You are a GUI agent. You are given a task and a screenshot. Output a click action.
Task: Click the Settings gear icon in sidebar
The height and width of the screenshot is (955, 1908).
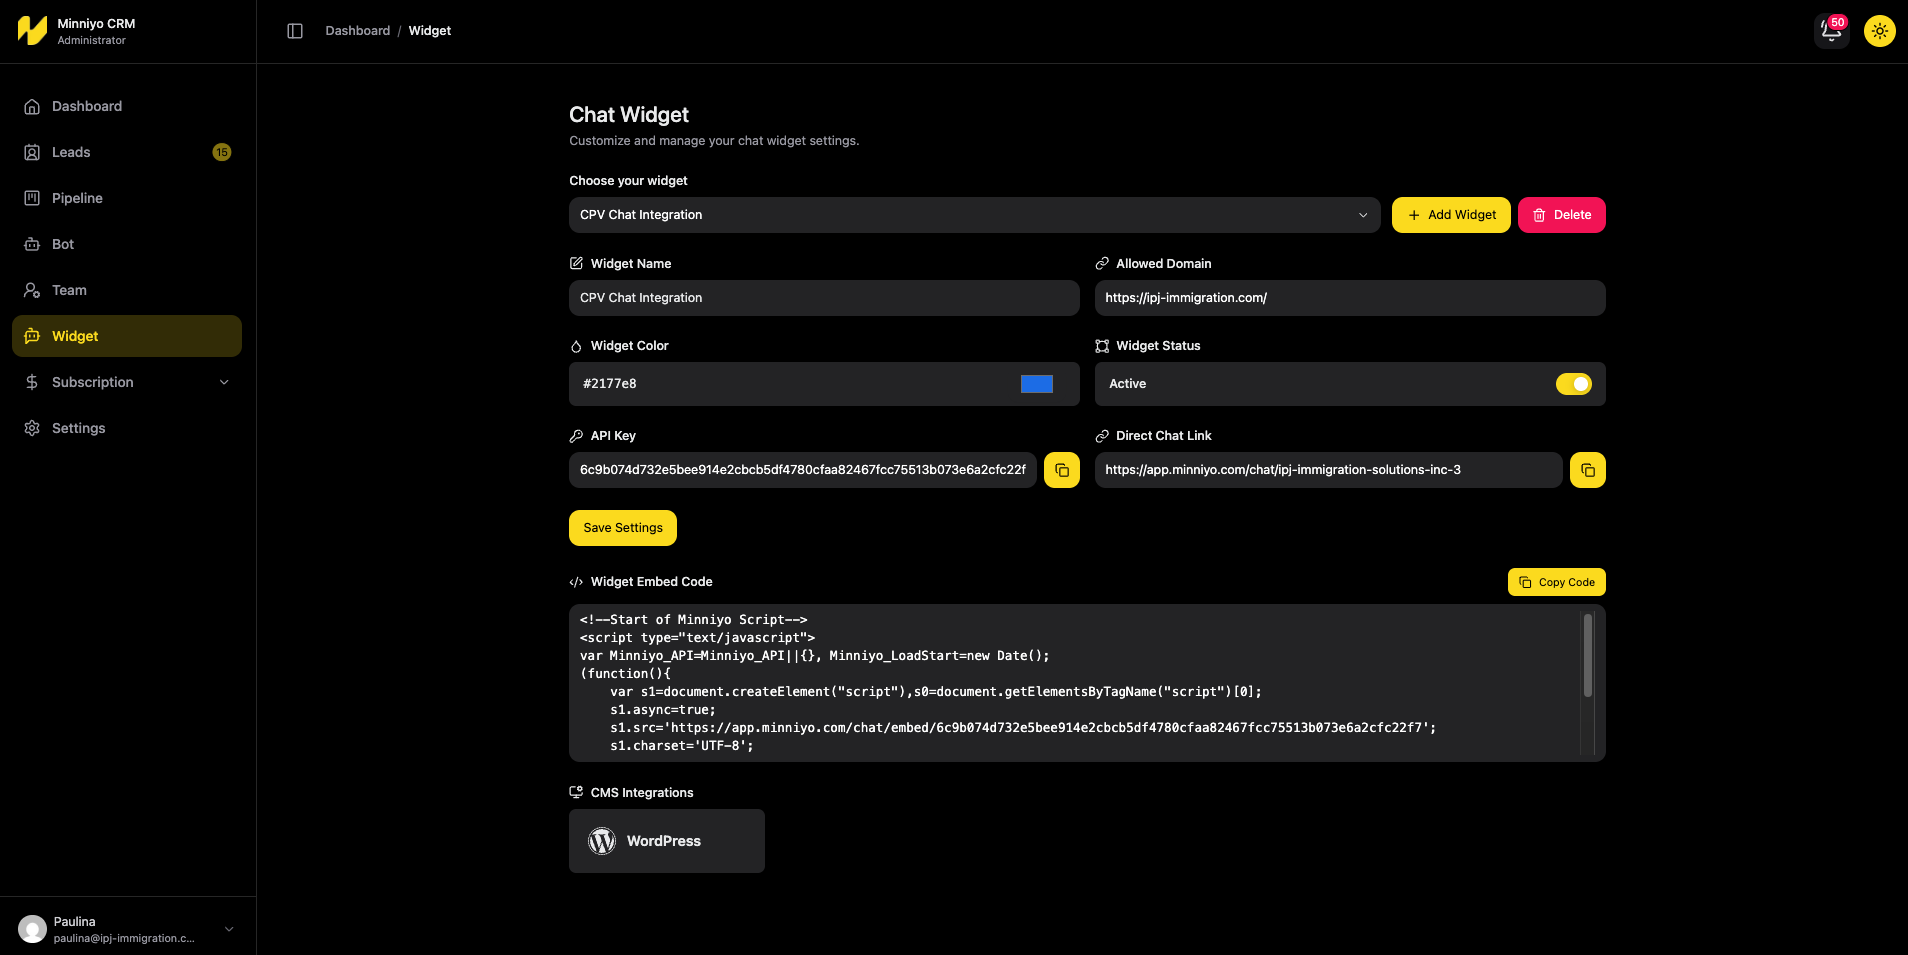pos(32,428)
